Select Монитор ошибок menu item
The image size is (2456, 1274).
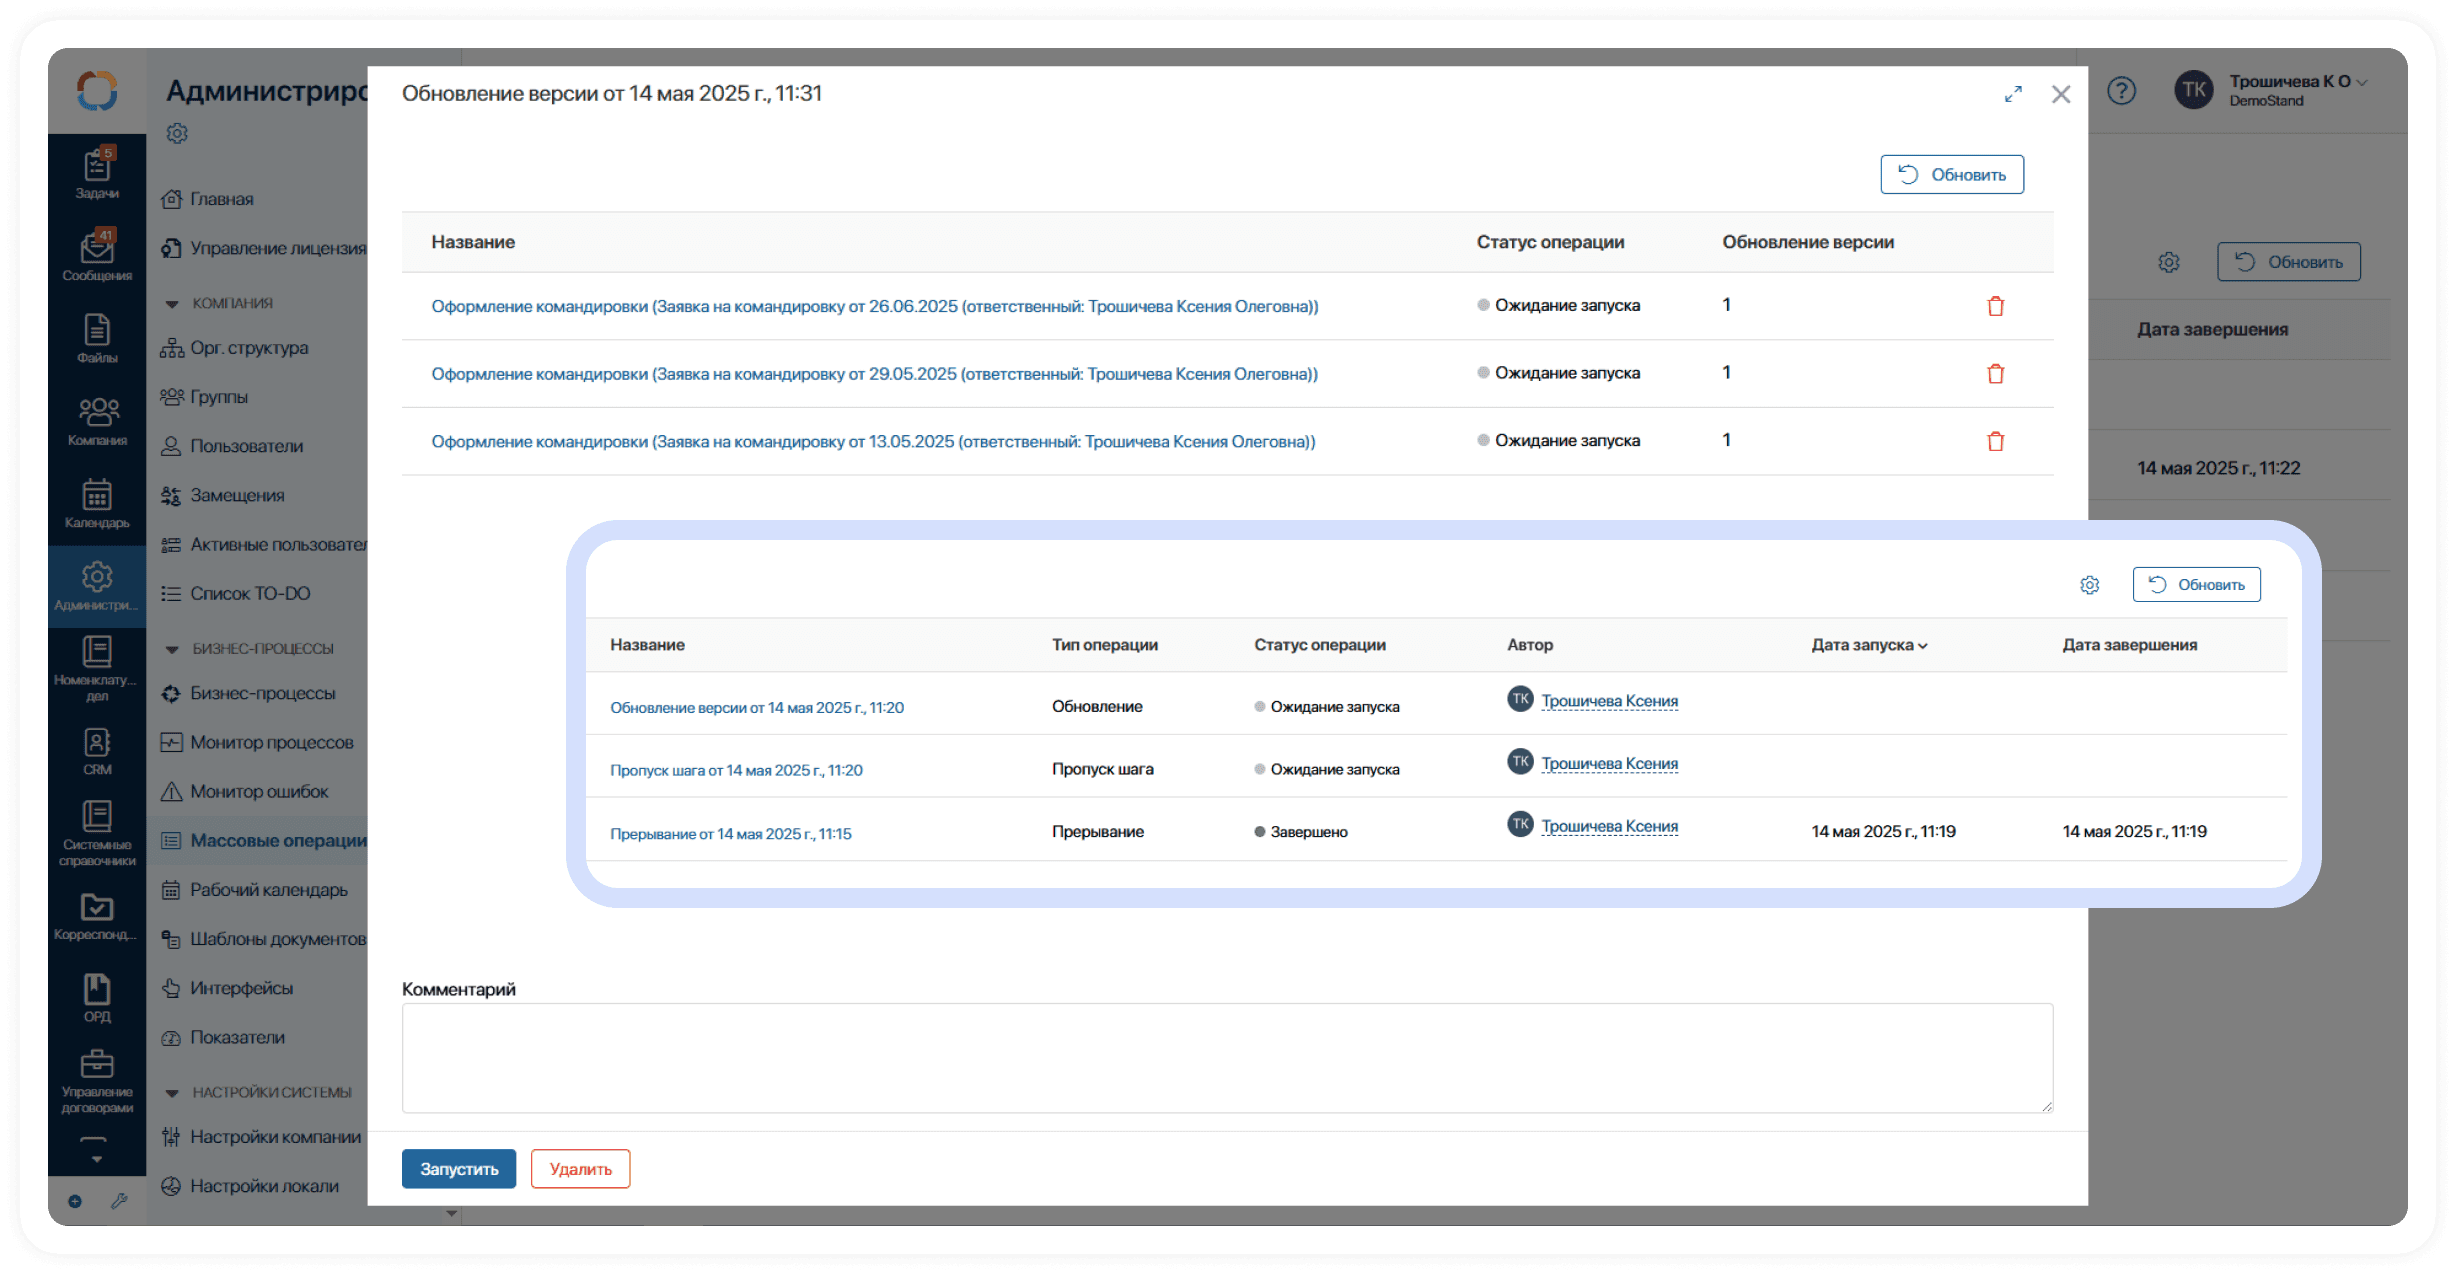pos(259,791)
